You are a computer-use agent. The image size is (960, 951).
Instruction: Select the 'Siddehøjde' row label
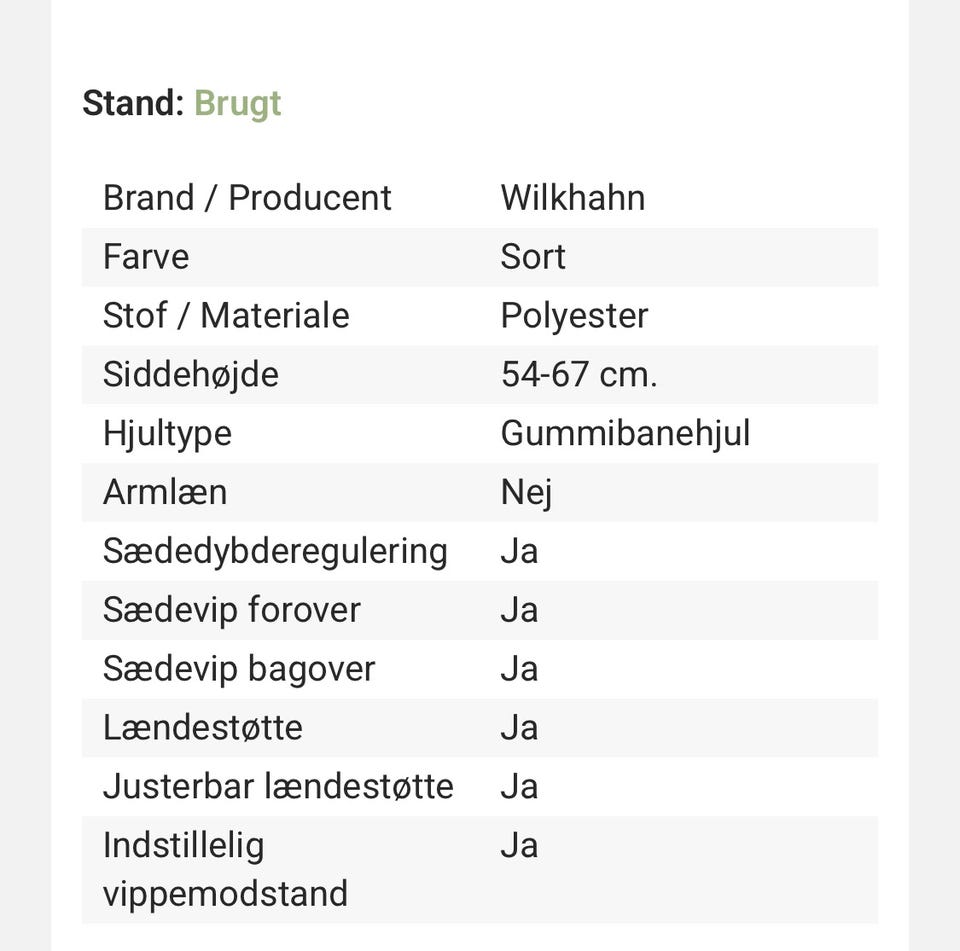pyautogui.click(x=190, y=374)
